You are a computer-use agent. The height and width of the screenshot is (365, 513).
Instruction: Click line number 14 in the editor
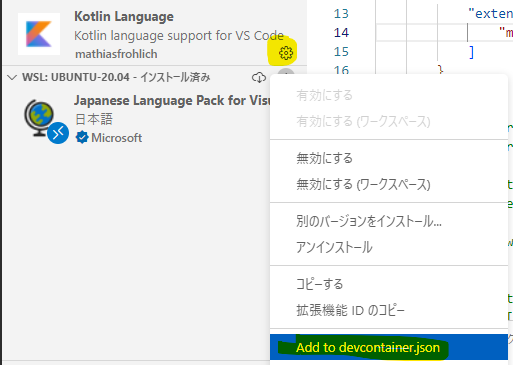click(341, 33)
